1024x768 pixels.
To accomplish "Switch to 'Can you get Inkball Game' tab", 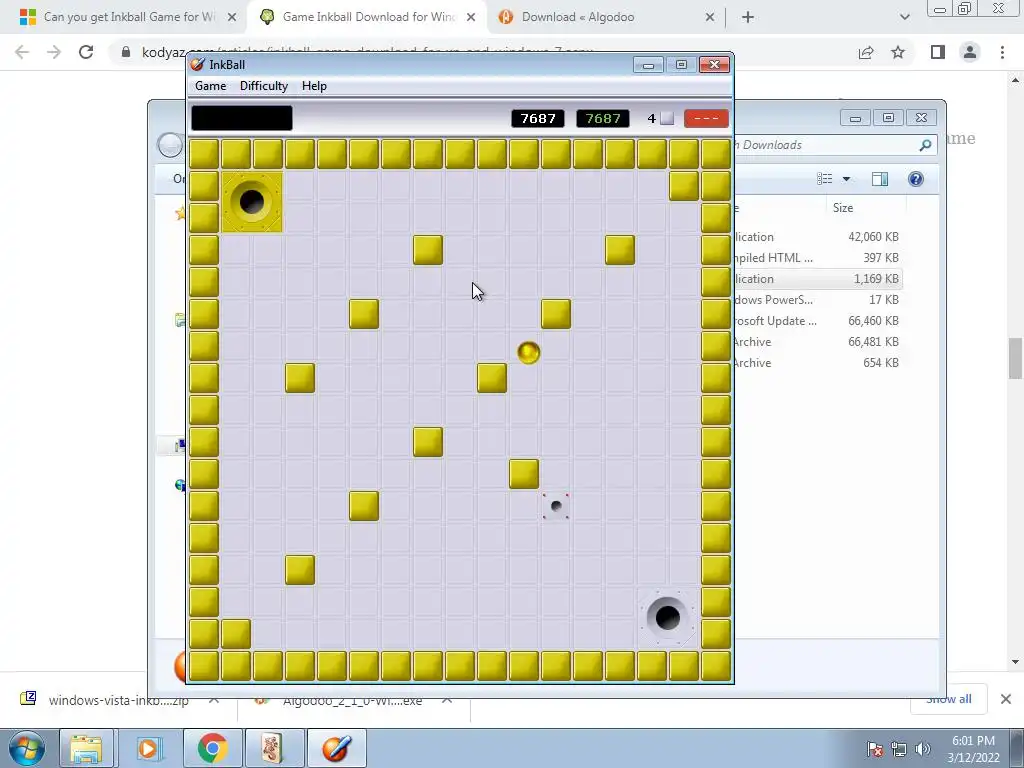I will coord(128,17).
